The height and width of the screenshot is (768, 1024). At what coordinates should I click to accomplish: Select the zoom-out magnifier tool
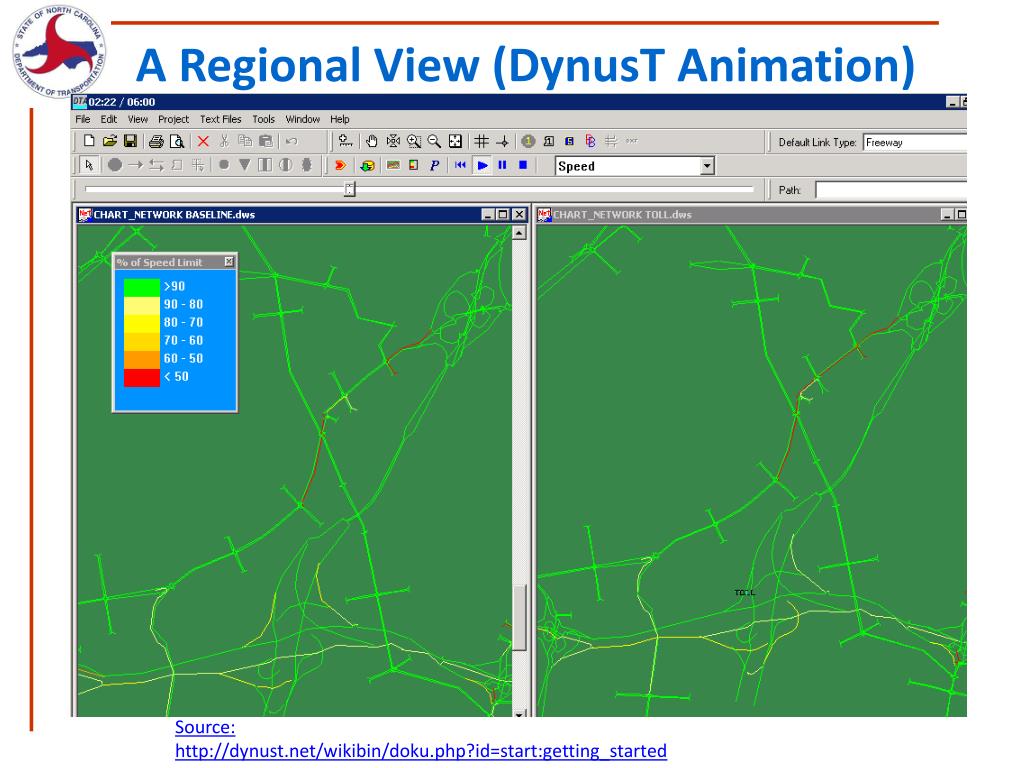(434, 141)
